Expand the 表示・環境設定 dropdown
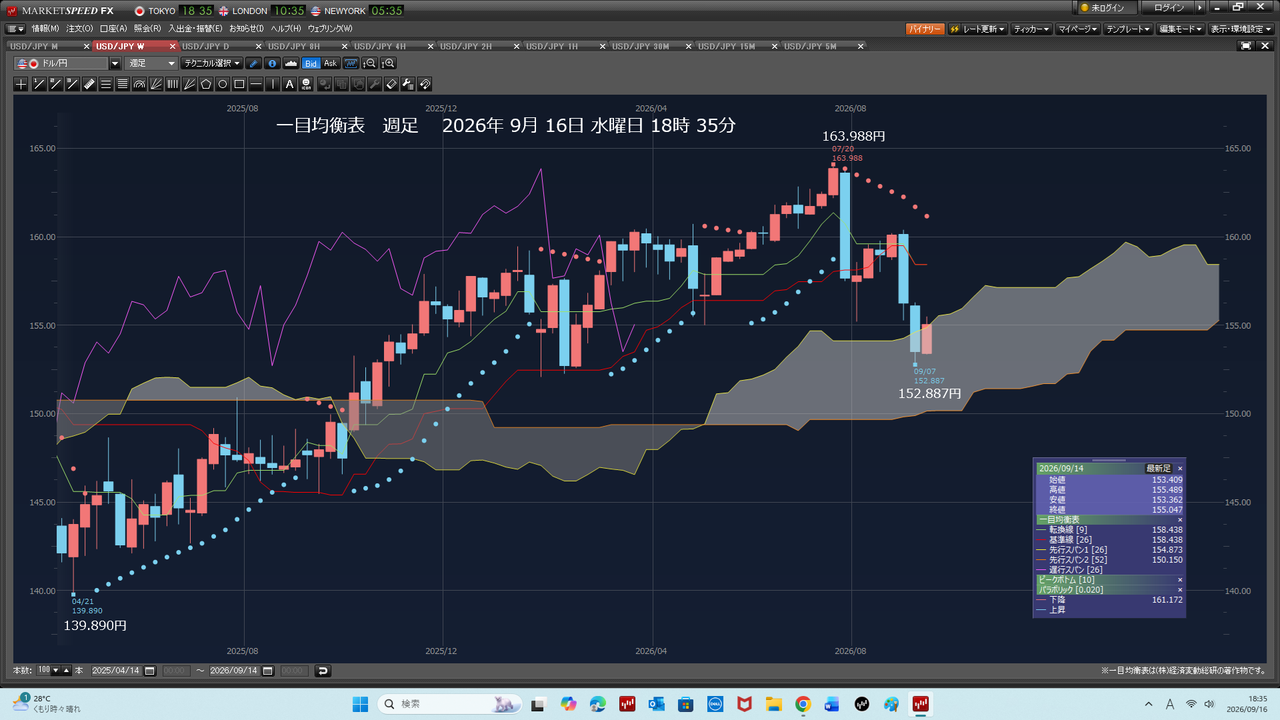The width and height of the screenshot is (1280, 720). (1242, 29)
